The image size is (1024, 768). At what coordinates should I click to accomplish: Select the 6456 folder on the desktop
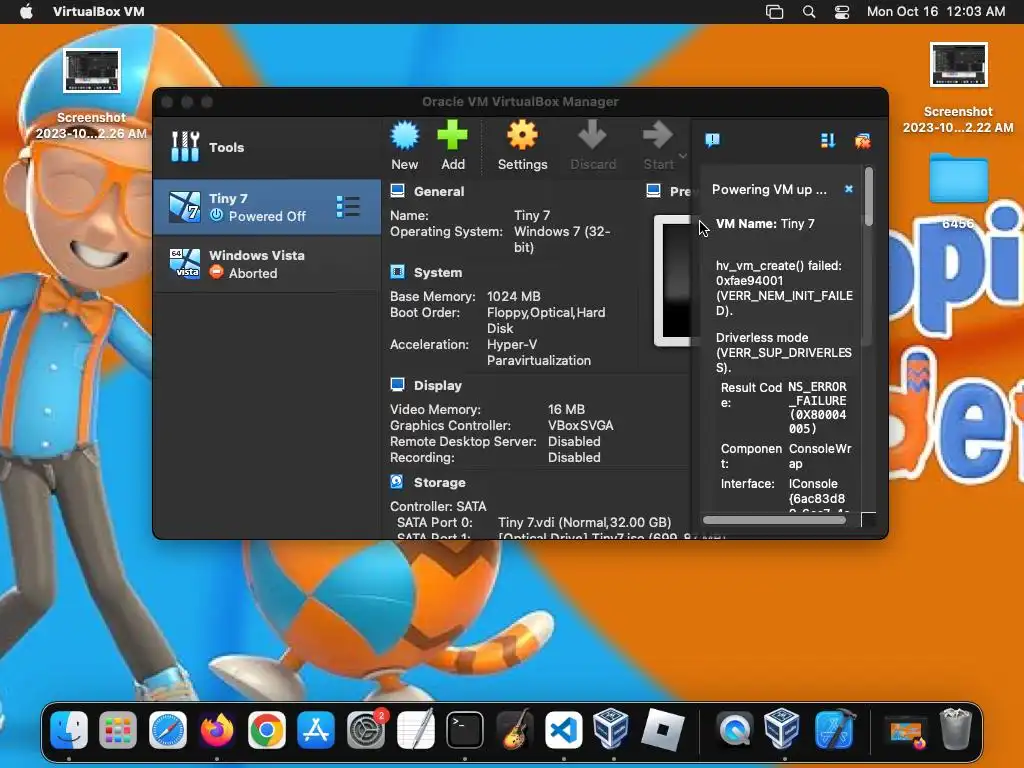pyautogui.click(x=958, y=191)
